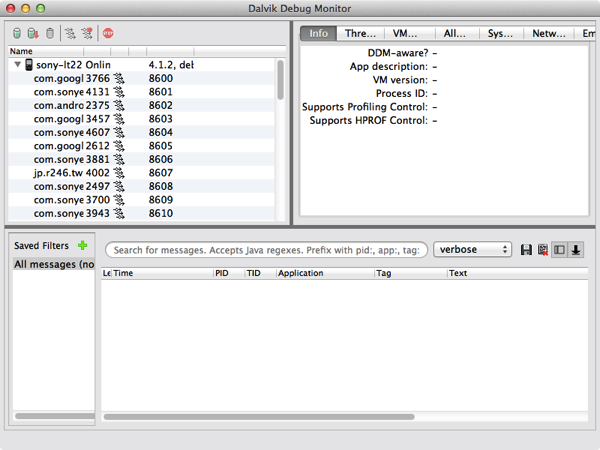Click the debug icon in the 3766 row

point(119,78)
